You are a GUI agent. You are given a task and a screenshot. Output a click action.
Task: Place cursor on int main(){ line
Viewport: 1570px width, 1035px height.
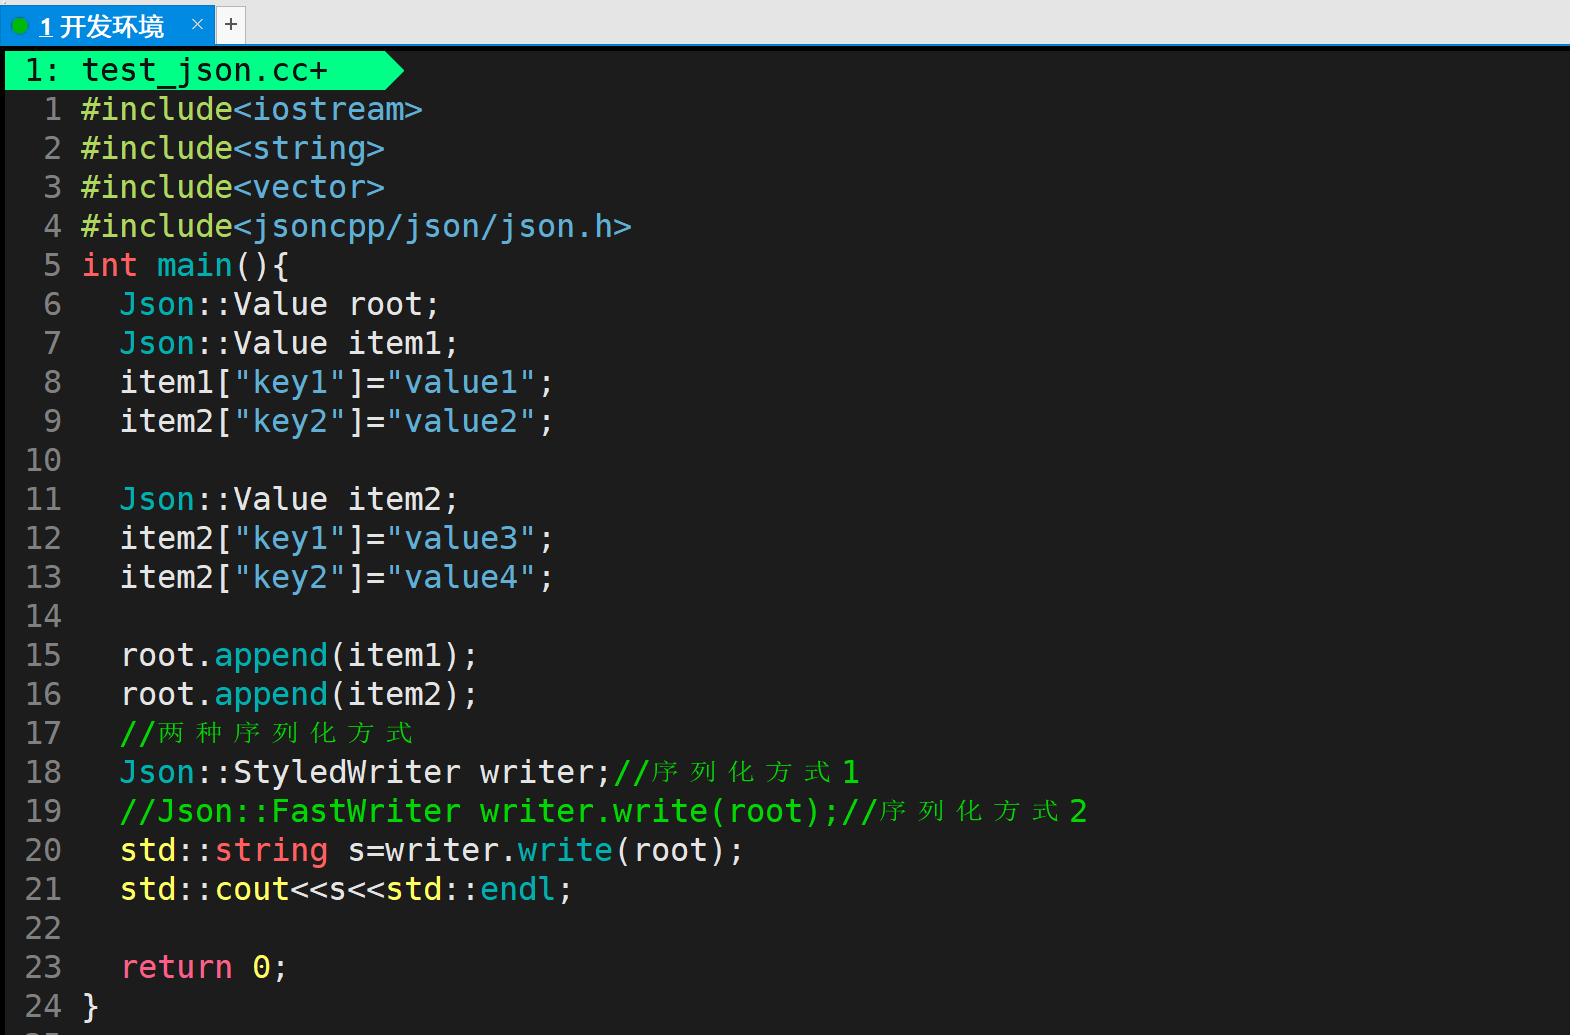click(185, 265)
